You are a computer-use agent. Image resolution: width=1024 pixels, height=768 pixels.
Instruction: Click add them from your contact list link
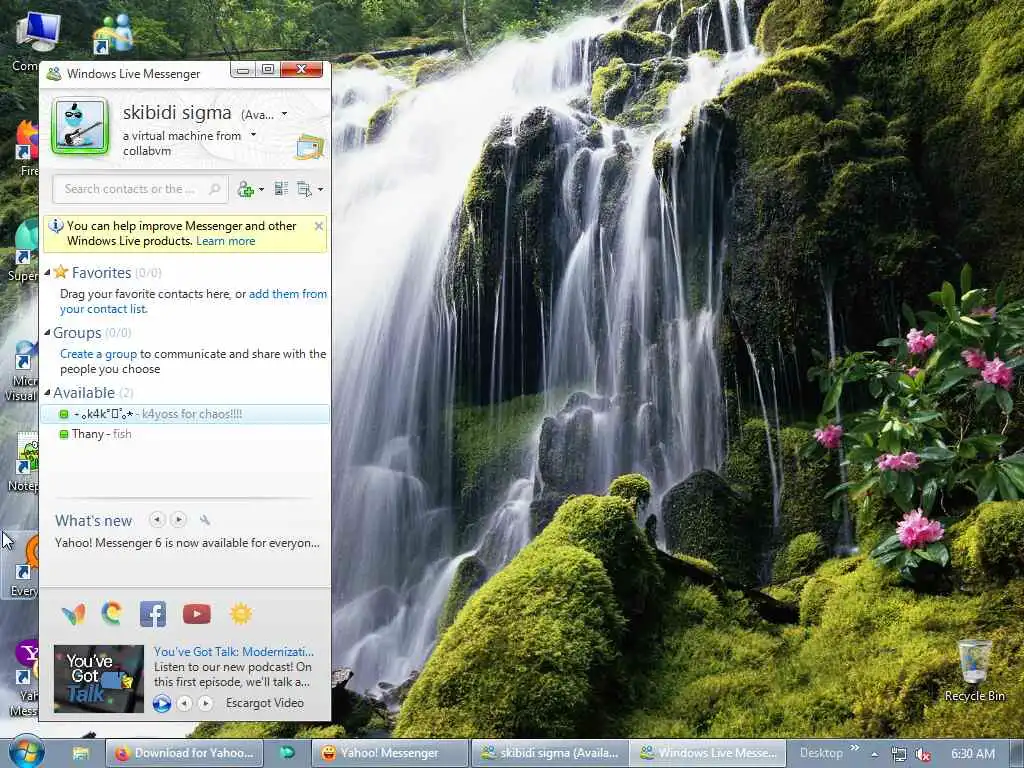pyautogui.click(x=193, y=302)
